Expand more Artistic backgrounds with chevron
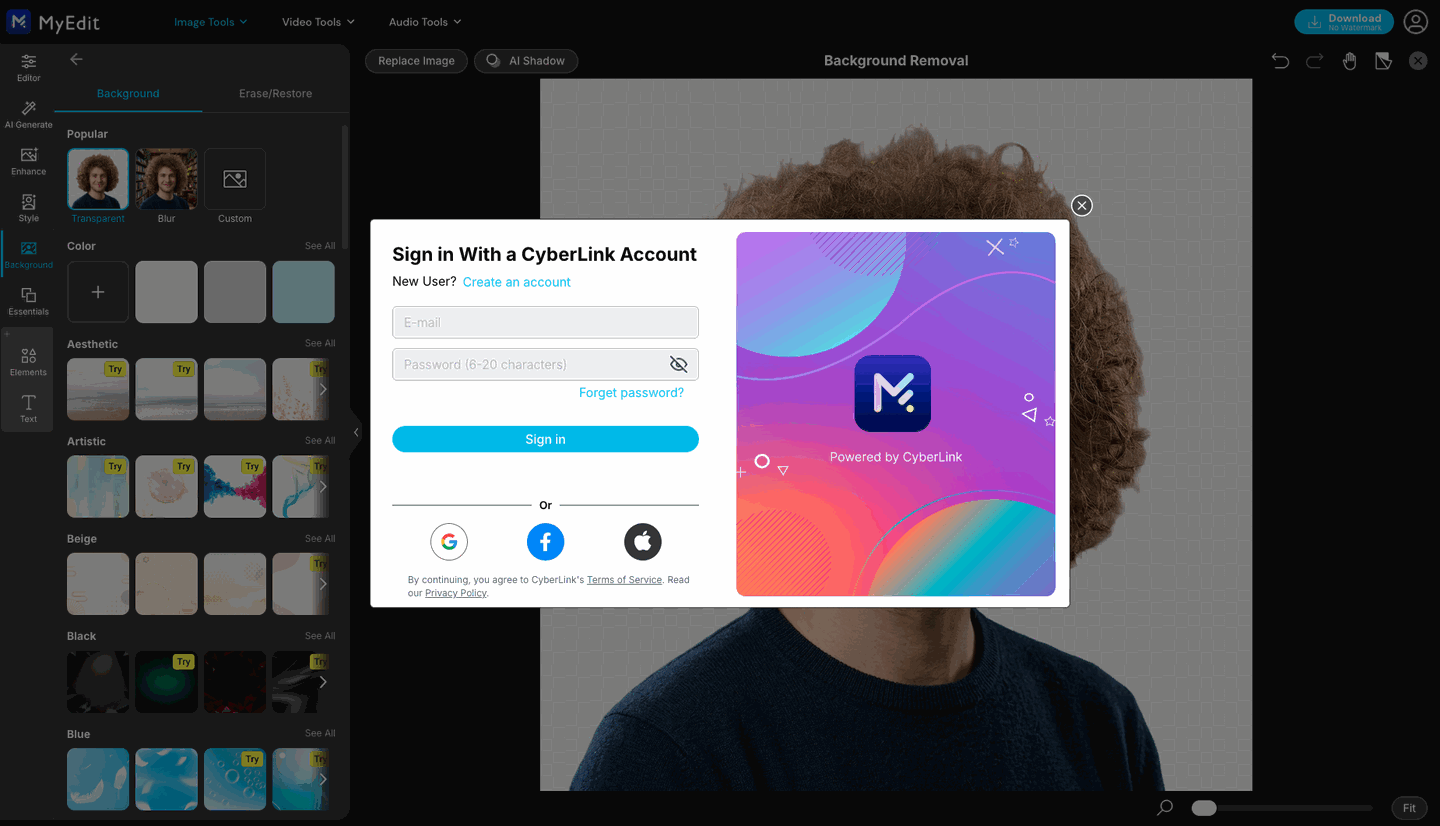 point(322,487)
